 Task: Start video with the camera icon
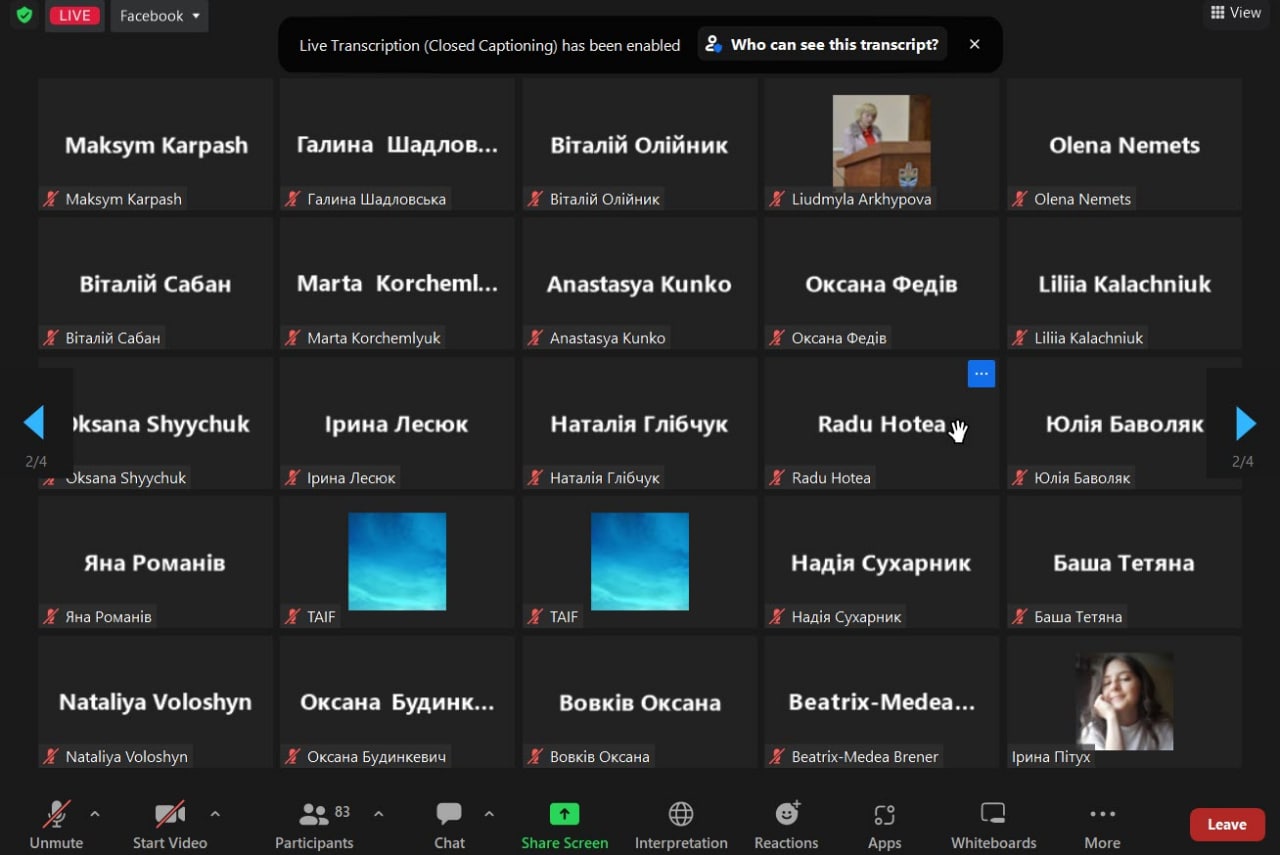coord(170,824)
